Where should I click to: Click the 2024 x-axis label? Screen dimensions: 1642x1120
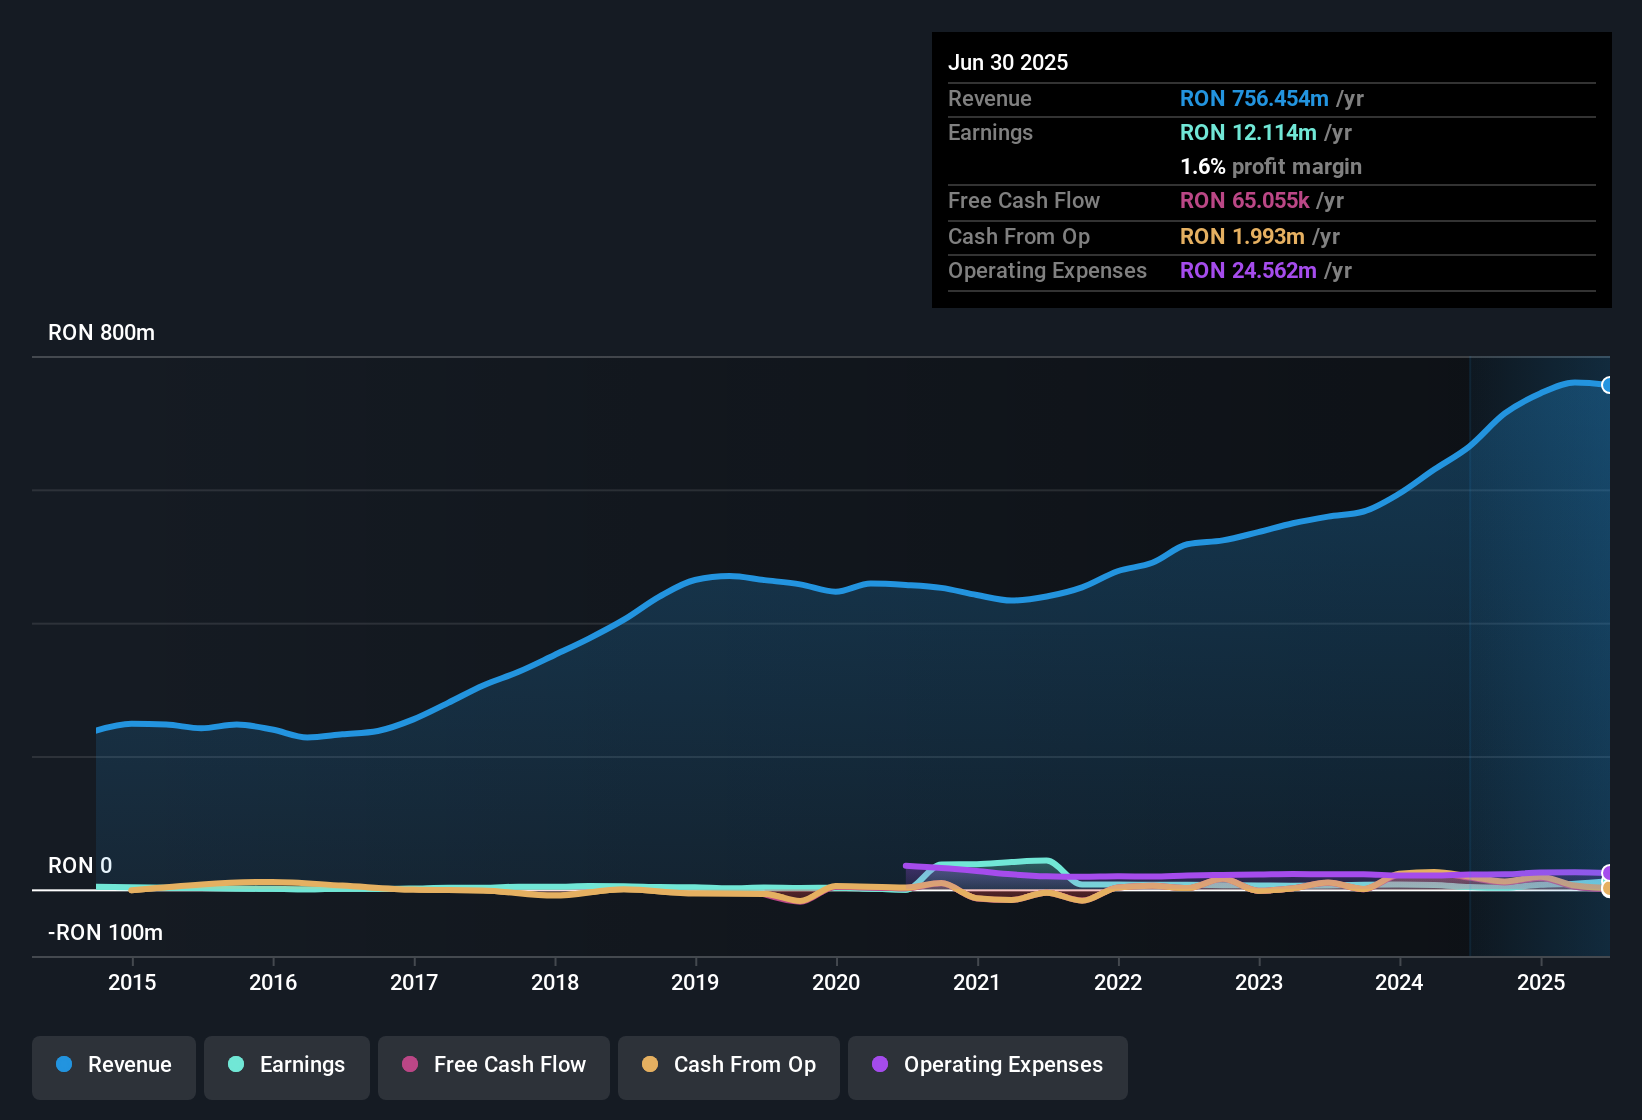tap(1399, 982)
